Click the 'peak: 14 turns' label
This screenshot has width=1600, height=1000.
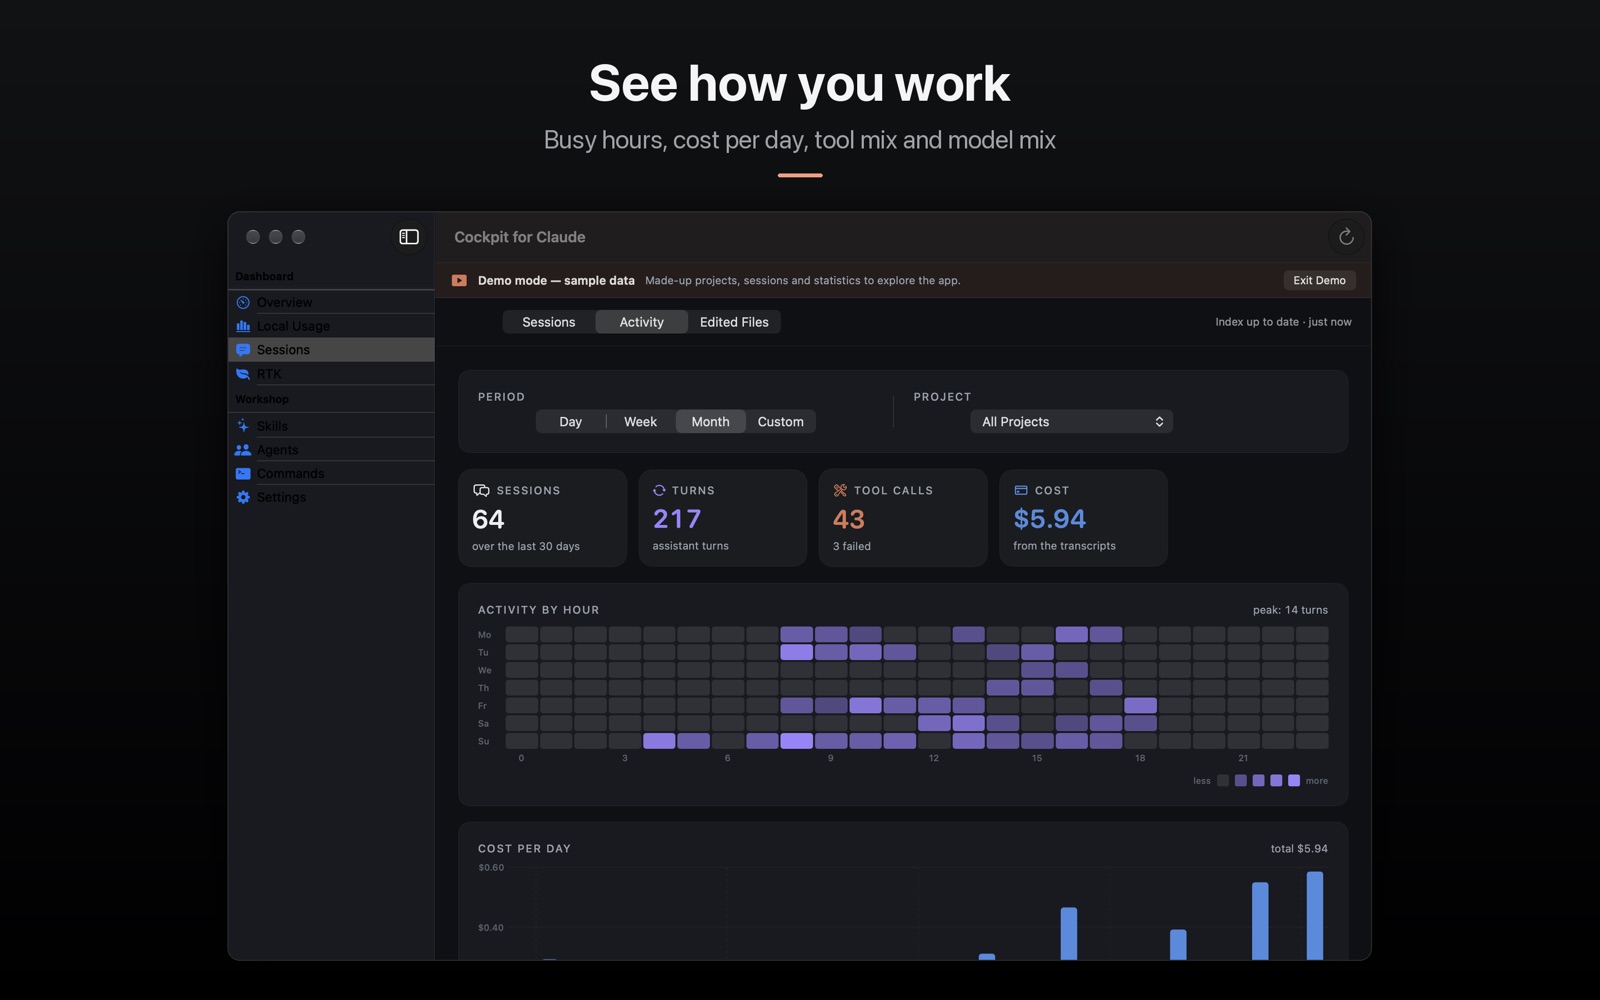(1290, 610)
